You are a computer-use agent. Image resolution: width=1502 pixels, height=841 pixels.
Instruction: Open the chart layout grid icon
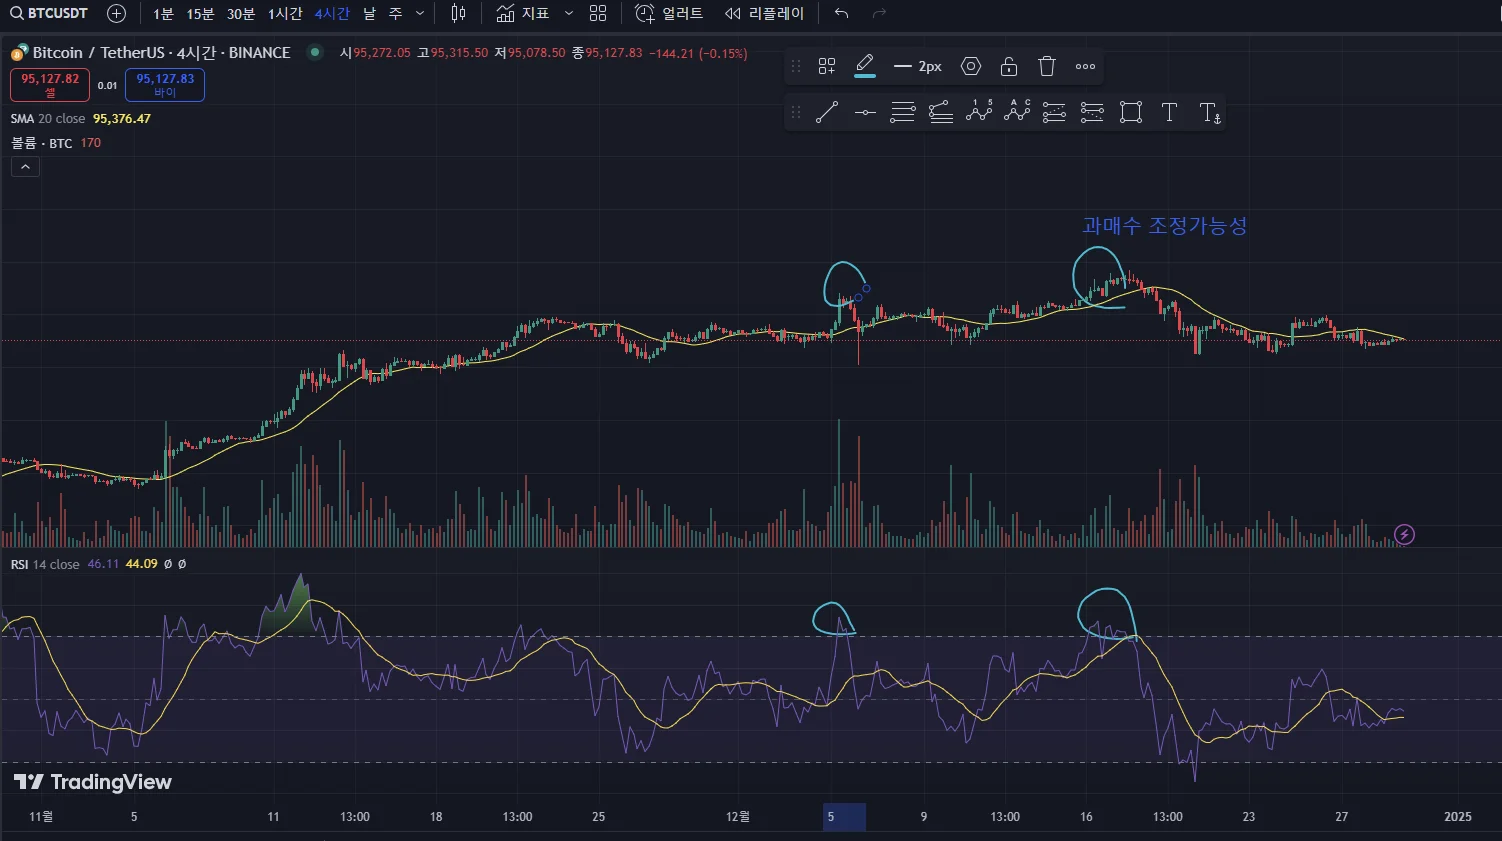point(598,14)
